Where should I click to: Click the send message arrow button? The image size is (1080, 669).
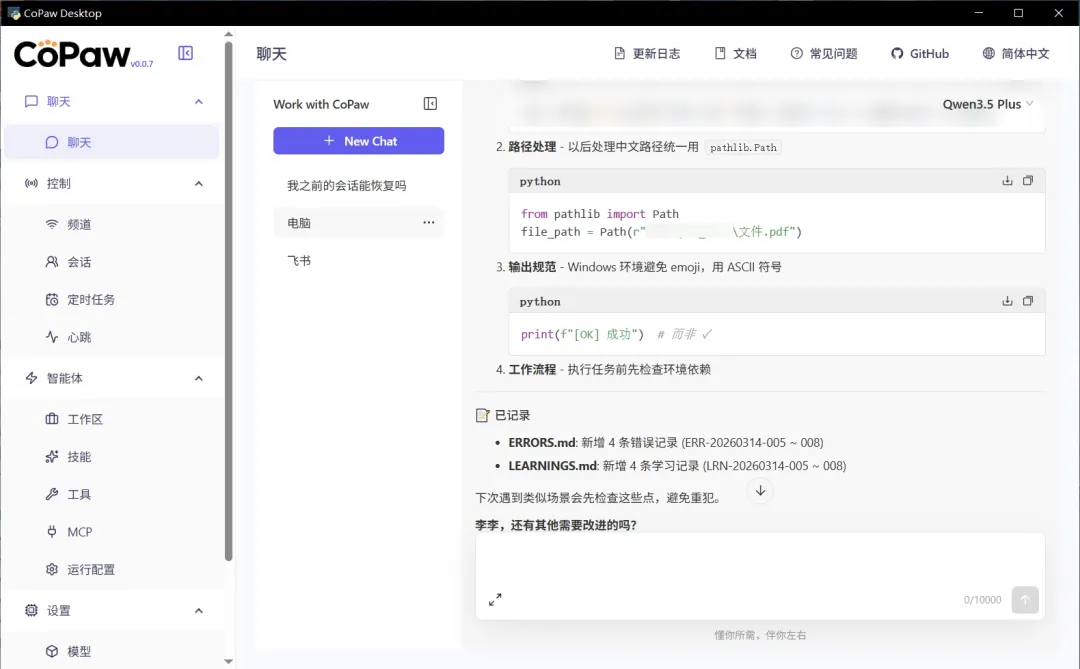pos(1025,599)
